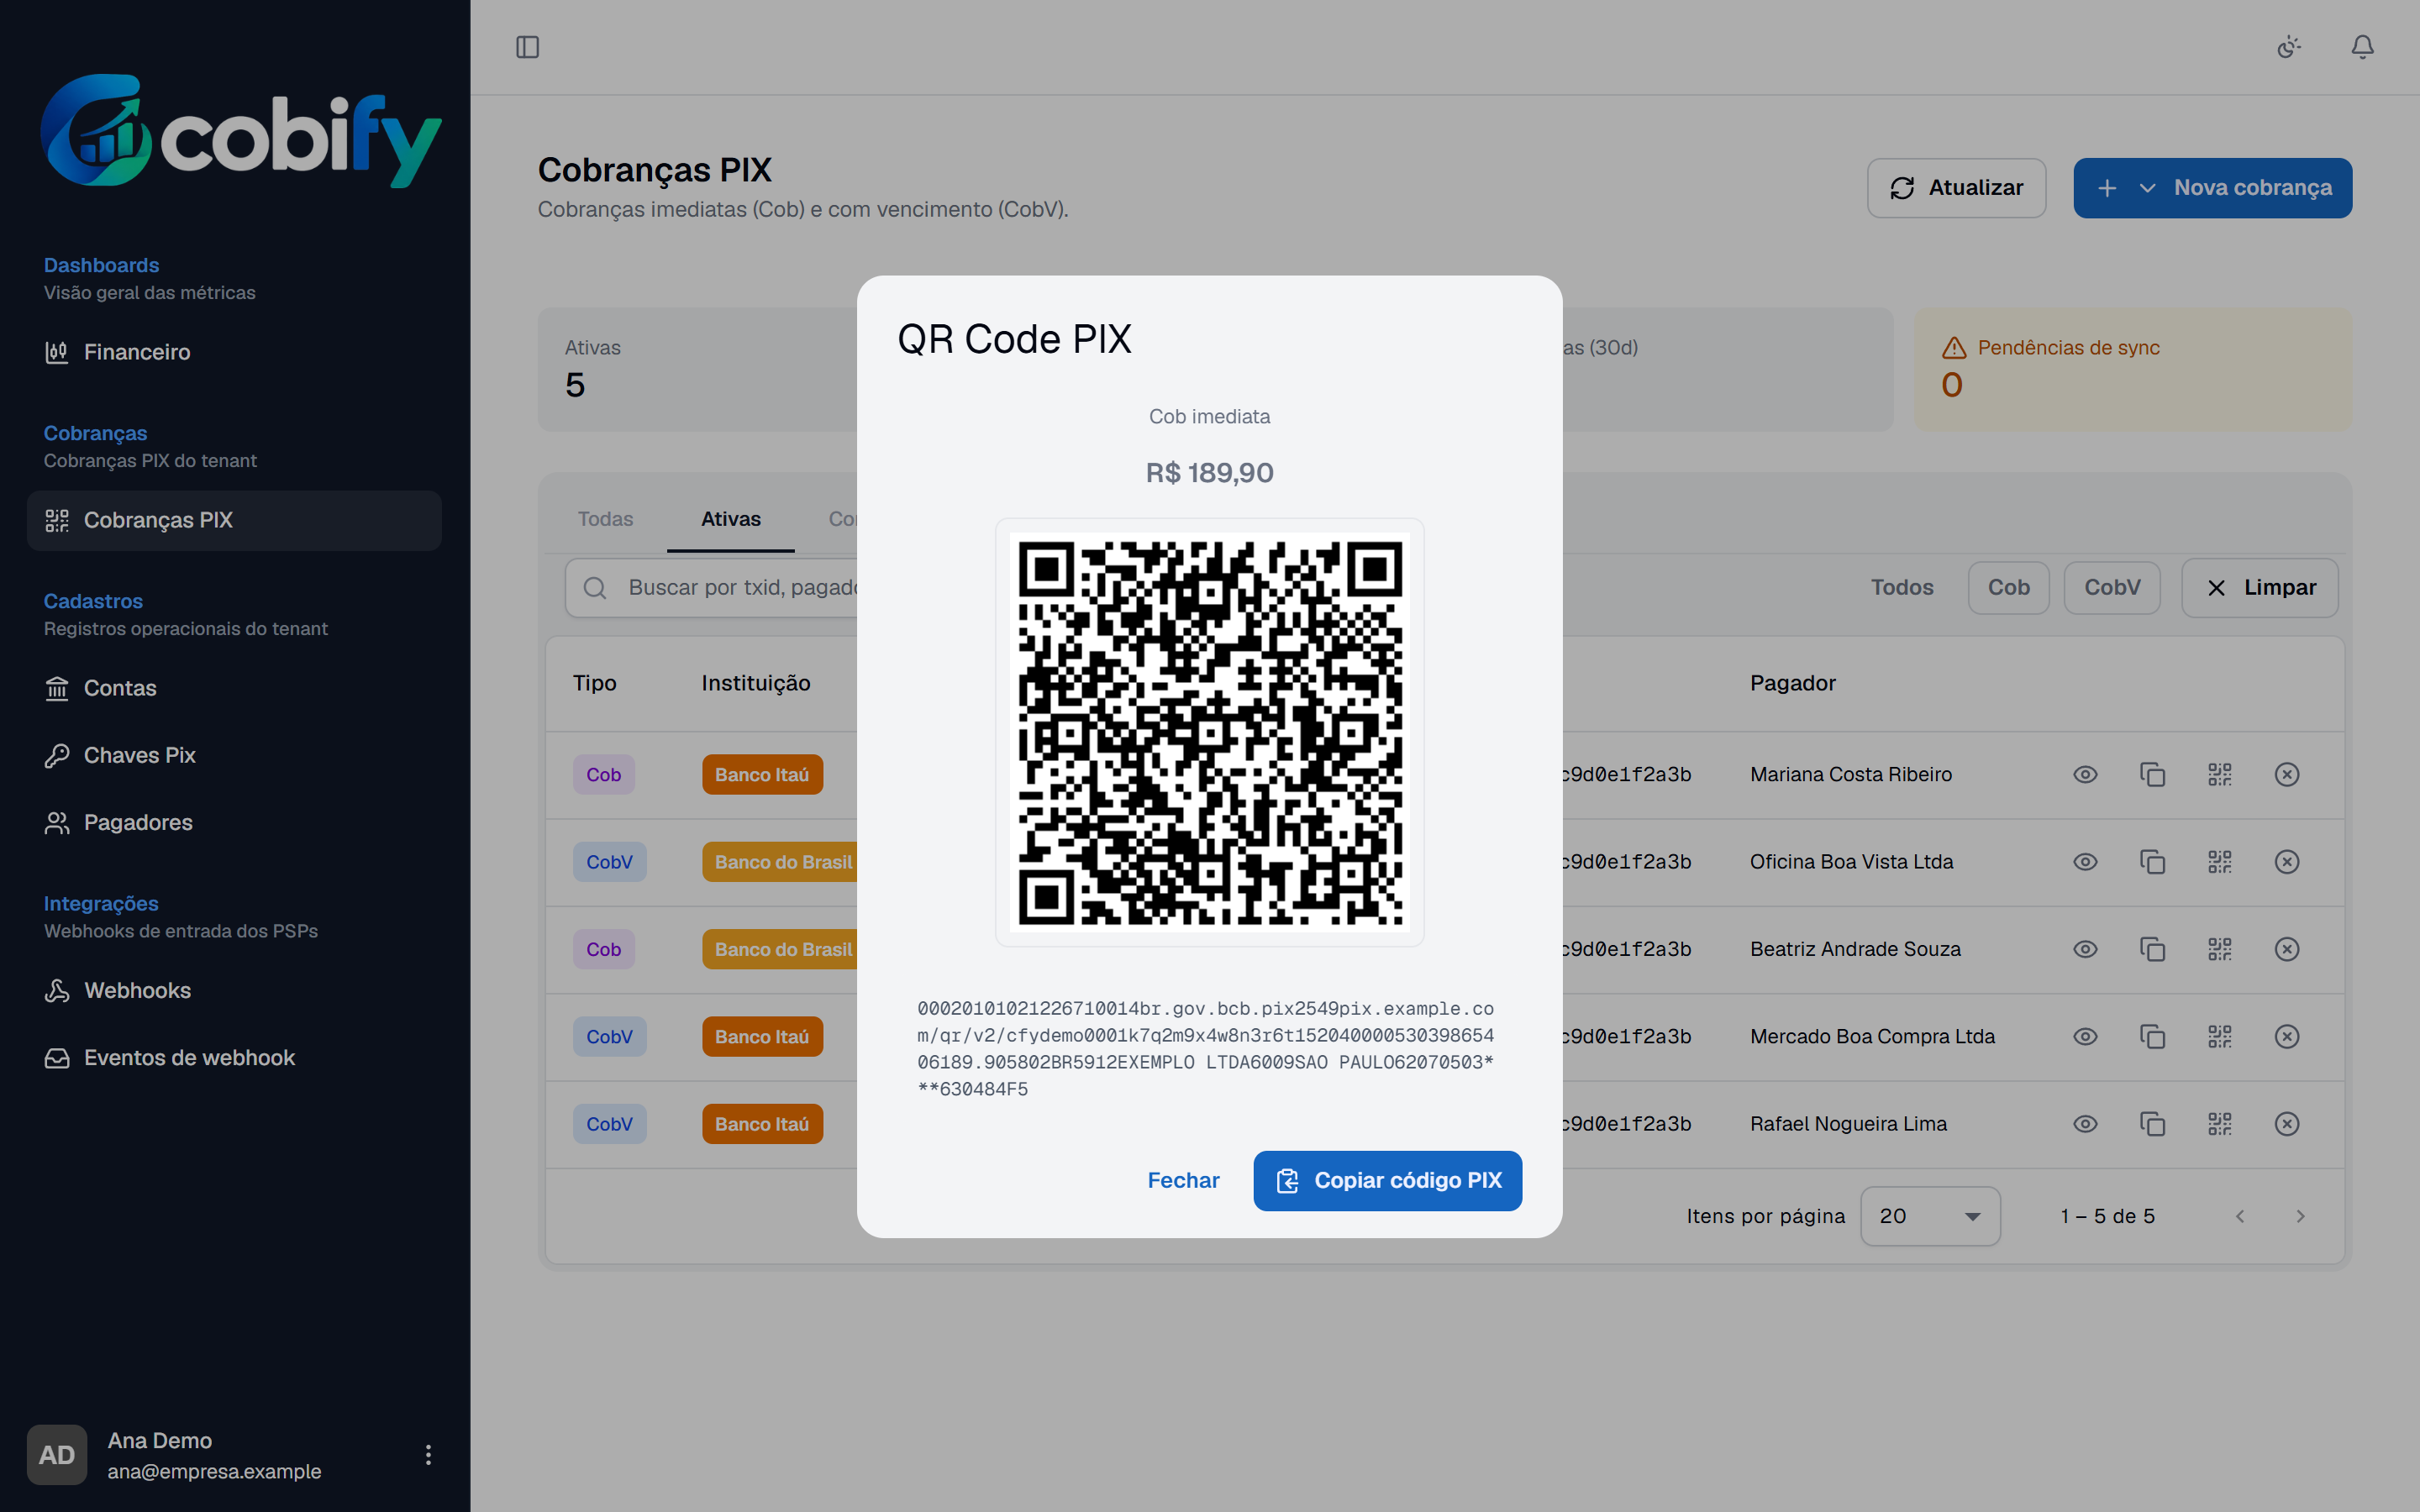Switch to the Todas tab
This screenshot has height=1512, width=2420.
[605, 519]
